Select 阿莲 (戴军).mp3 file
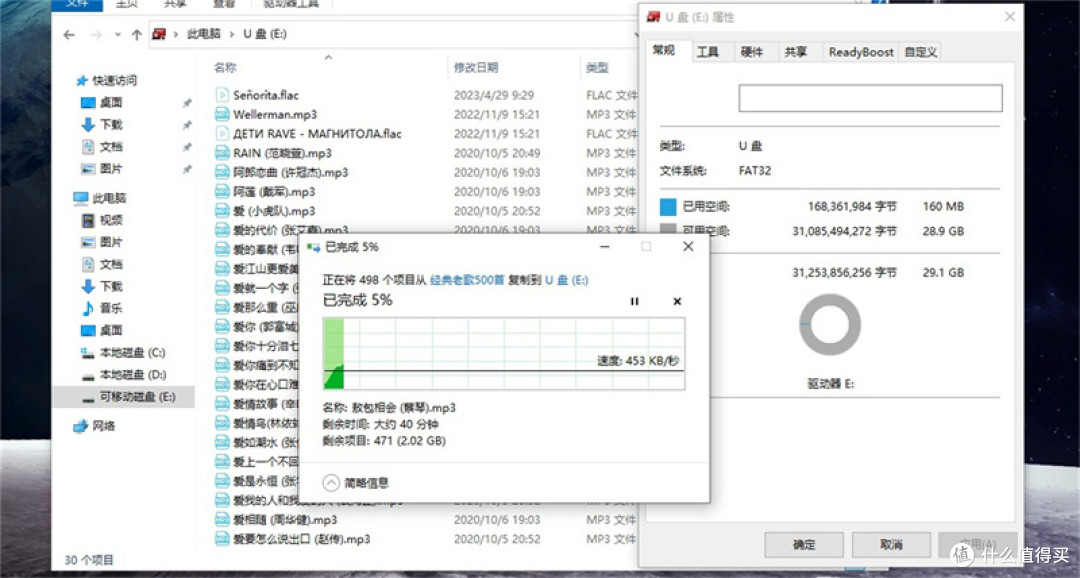The height and width of the screenshot is (578, 1080). (274, 192)
